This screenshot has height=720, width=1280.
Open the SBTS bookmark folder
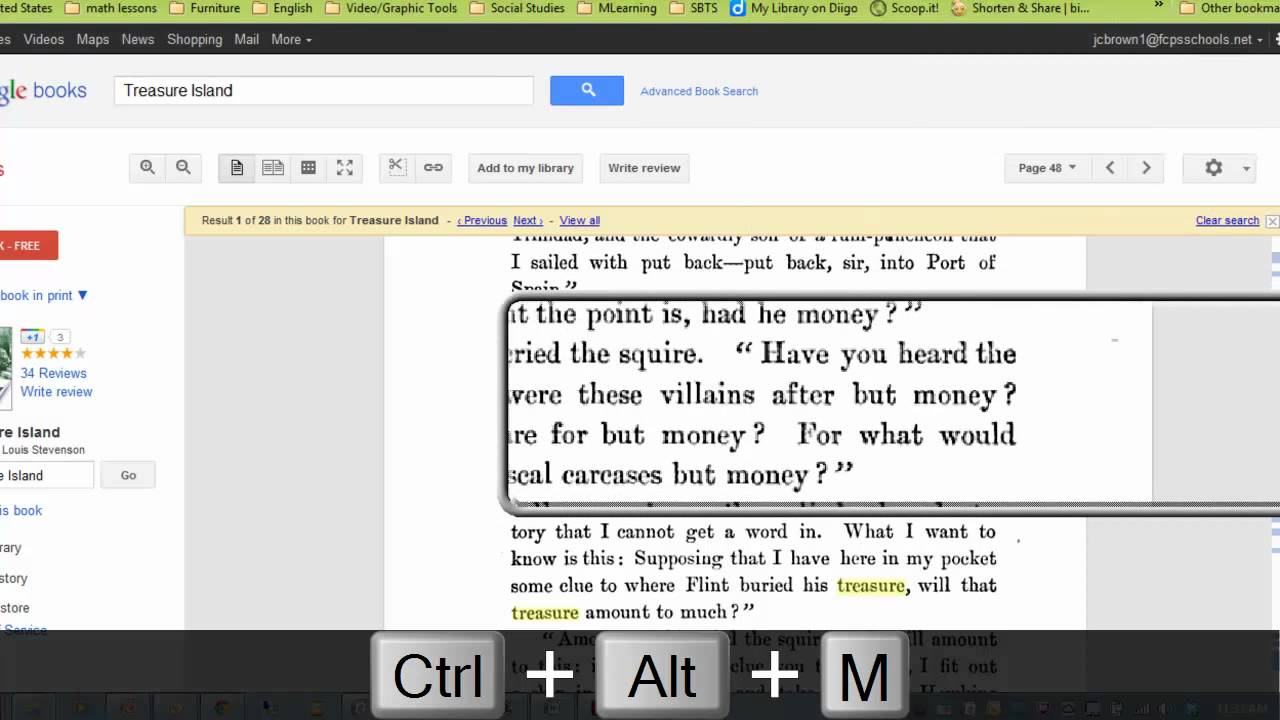pyautogui.click(x=693, y=8)
